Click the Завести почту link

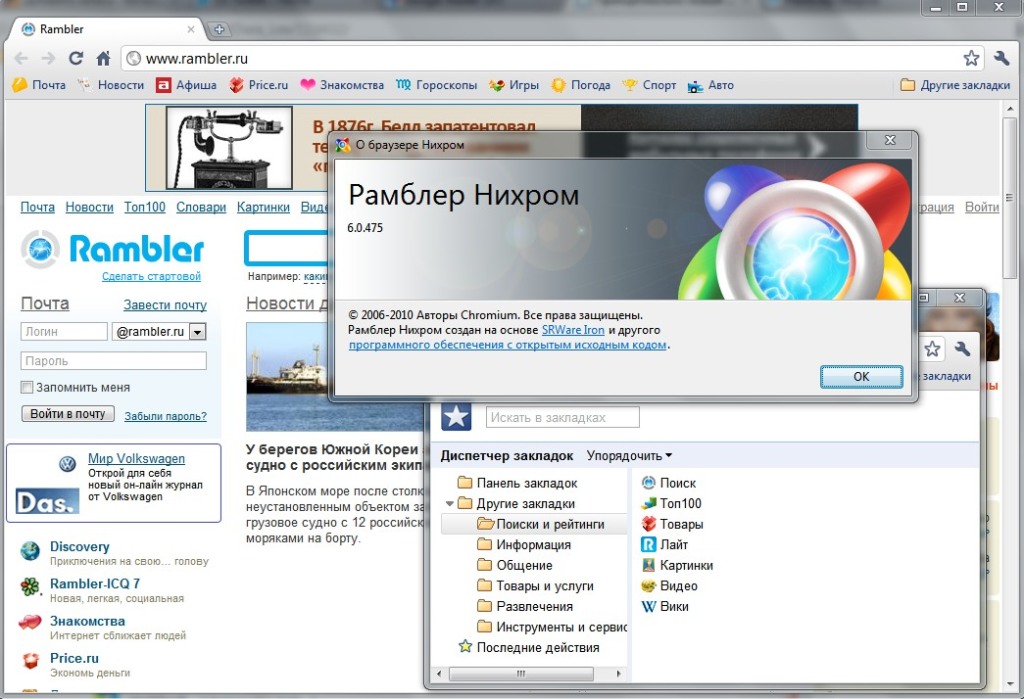pyautogui.click(x=165, y=304)
